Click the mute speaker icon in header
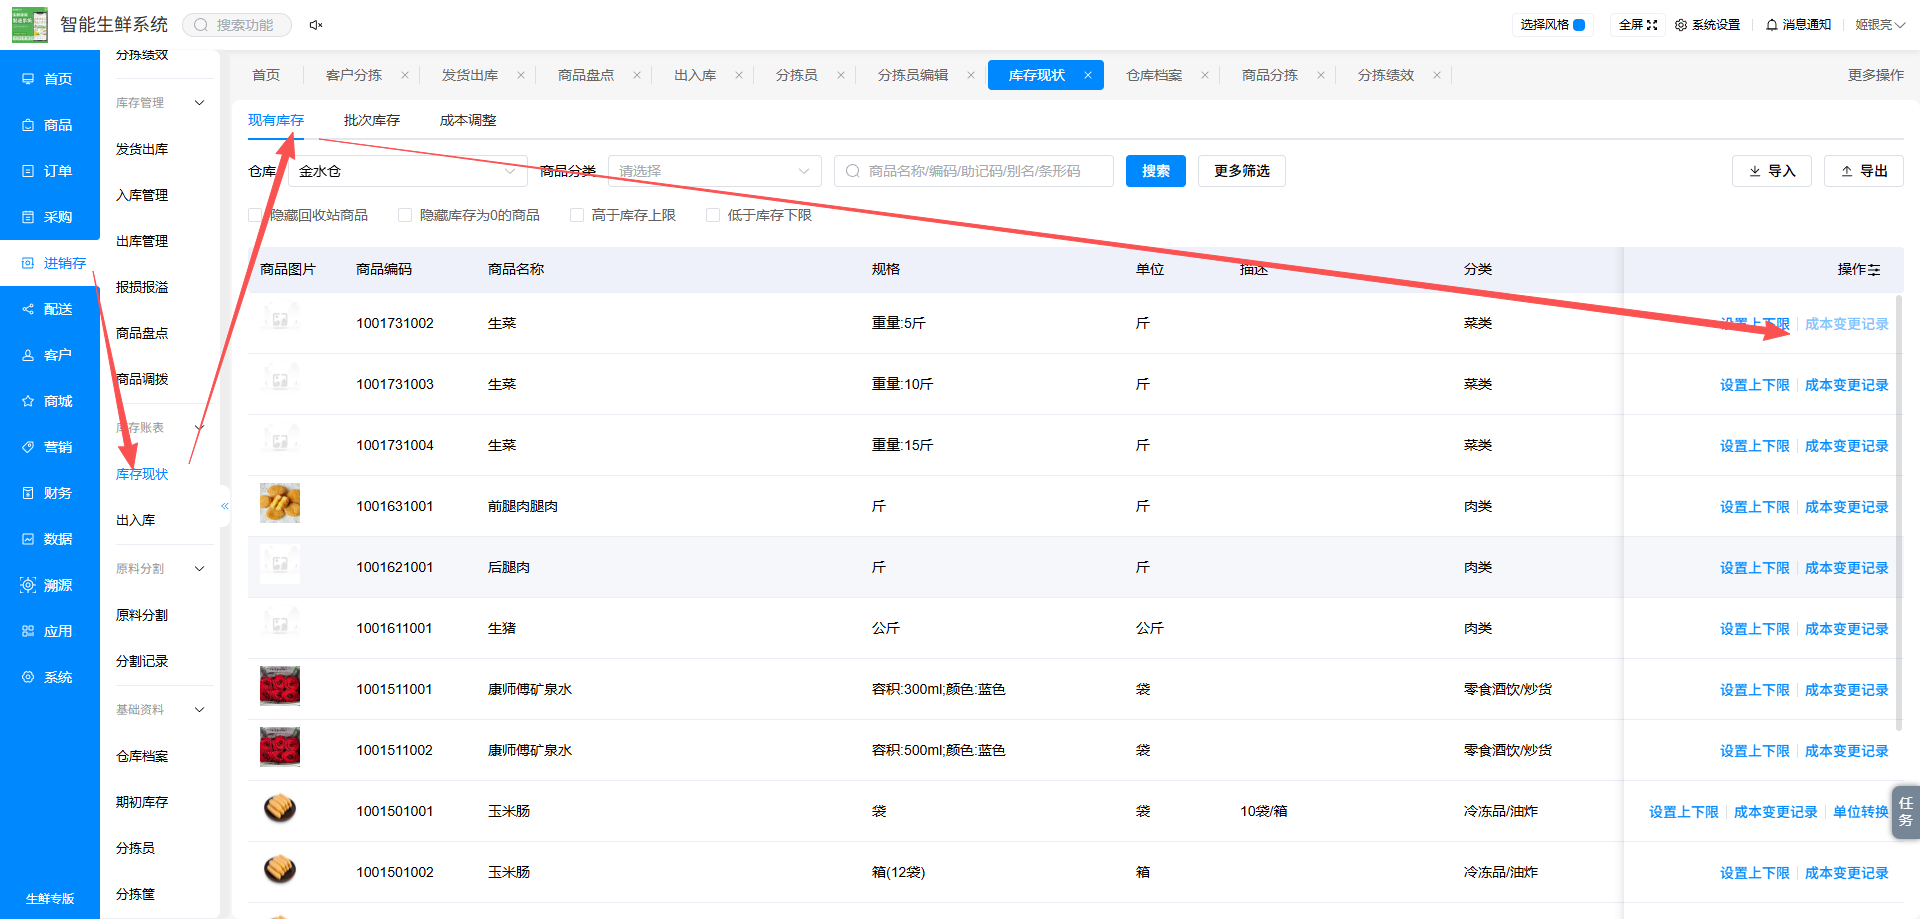1920x919 pixels. [x=316, y=25]
